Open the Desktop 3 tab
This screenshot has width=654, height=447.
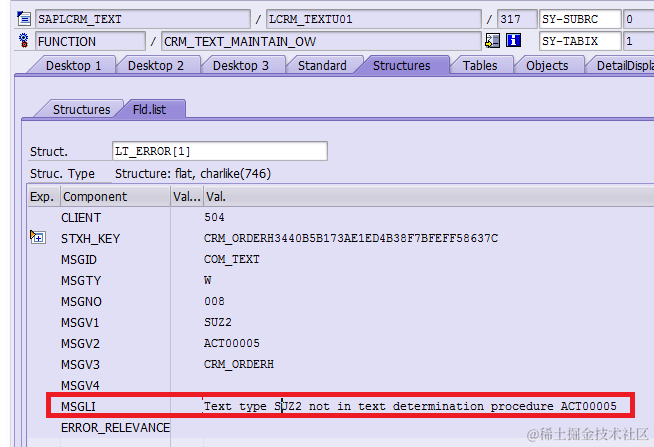click(241, 65)
